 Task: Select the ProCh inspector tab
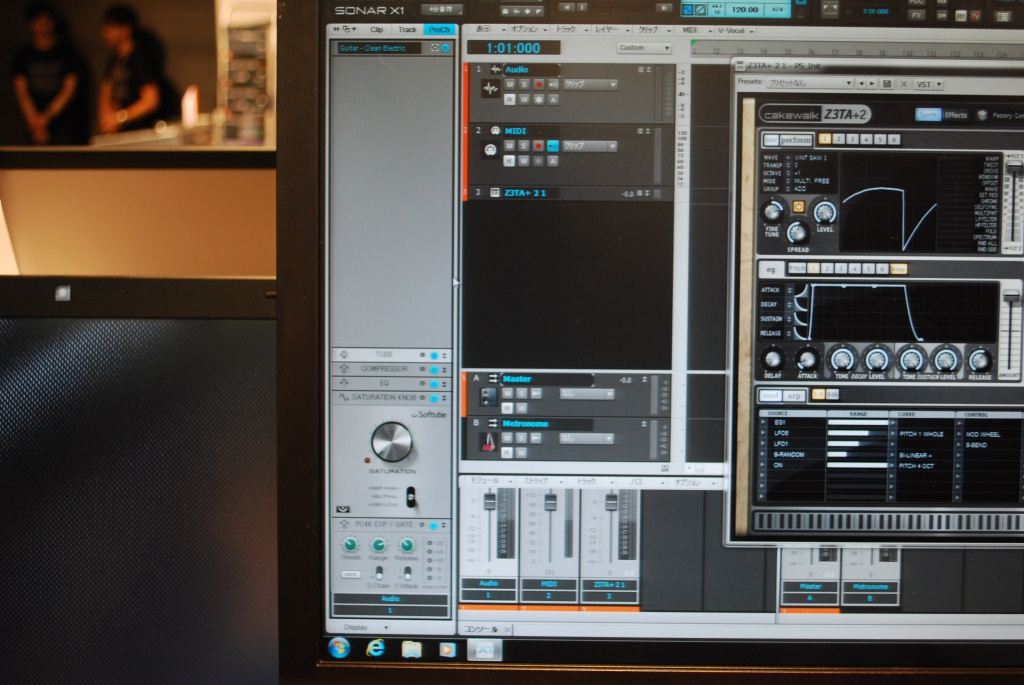point(439,29)
